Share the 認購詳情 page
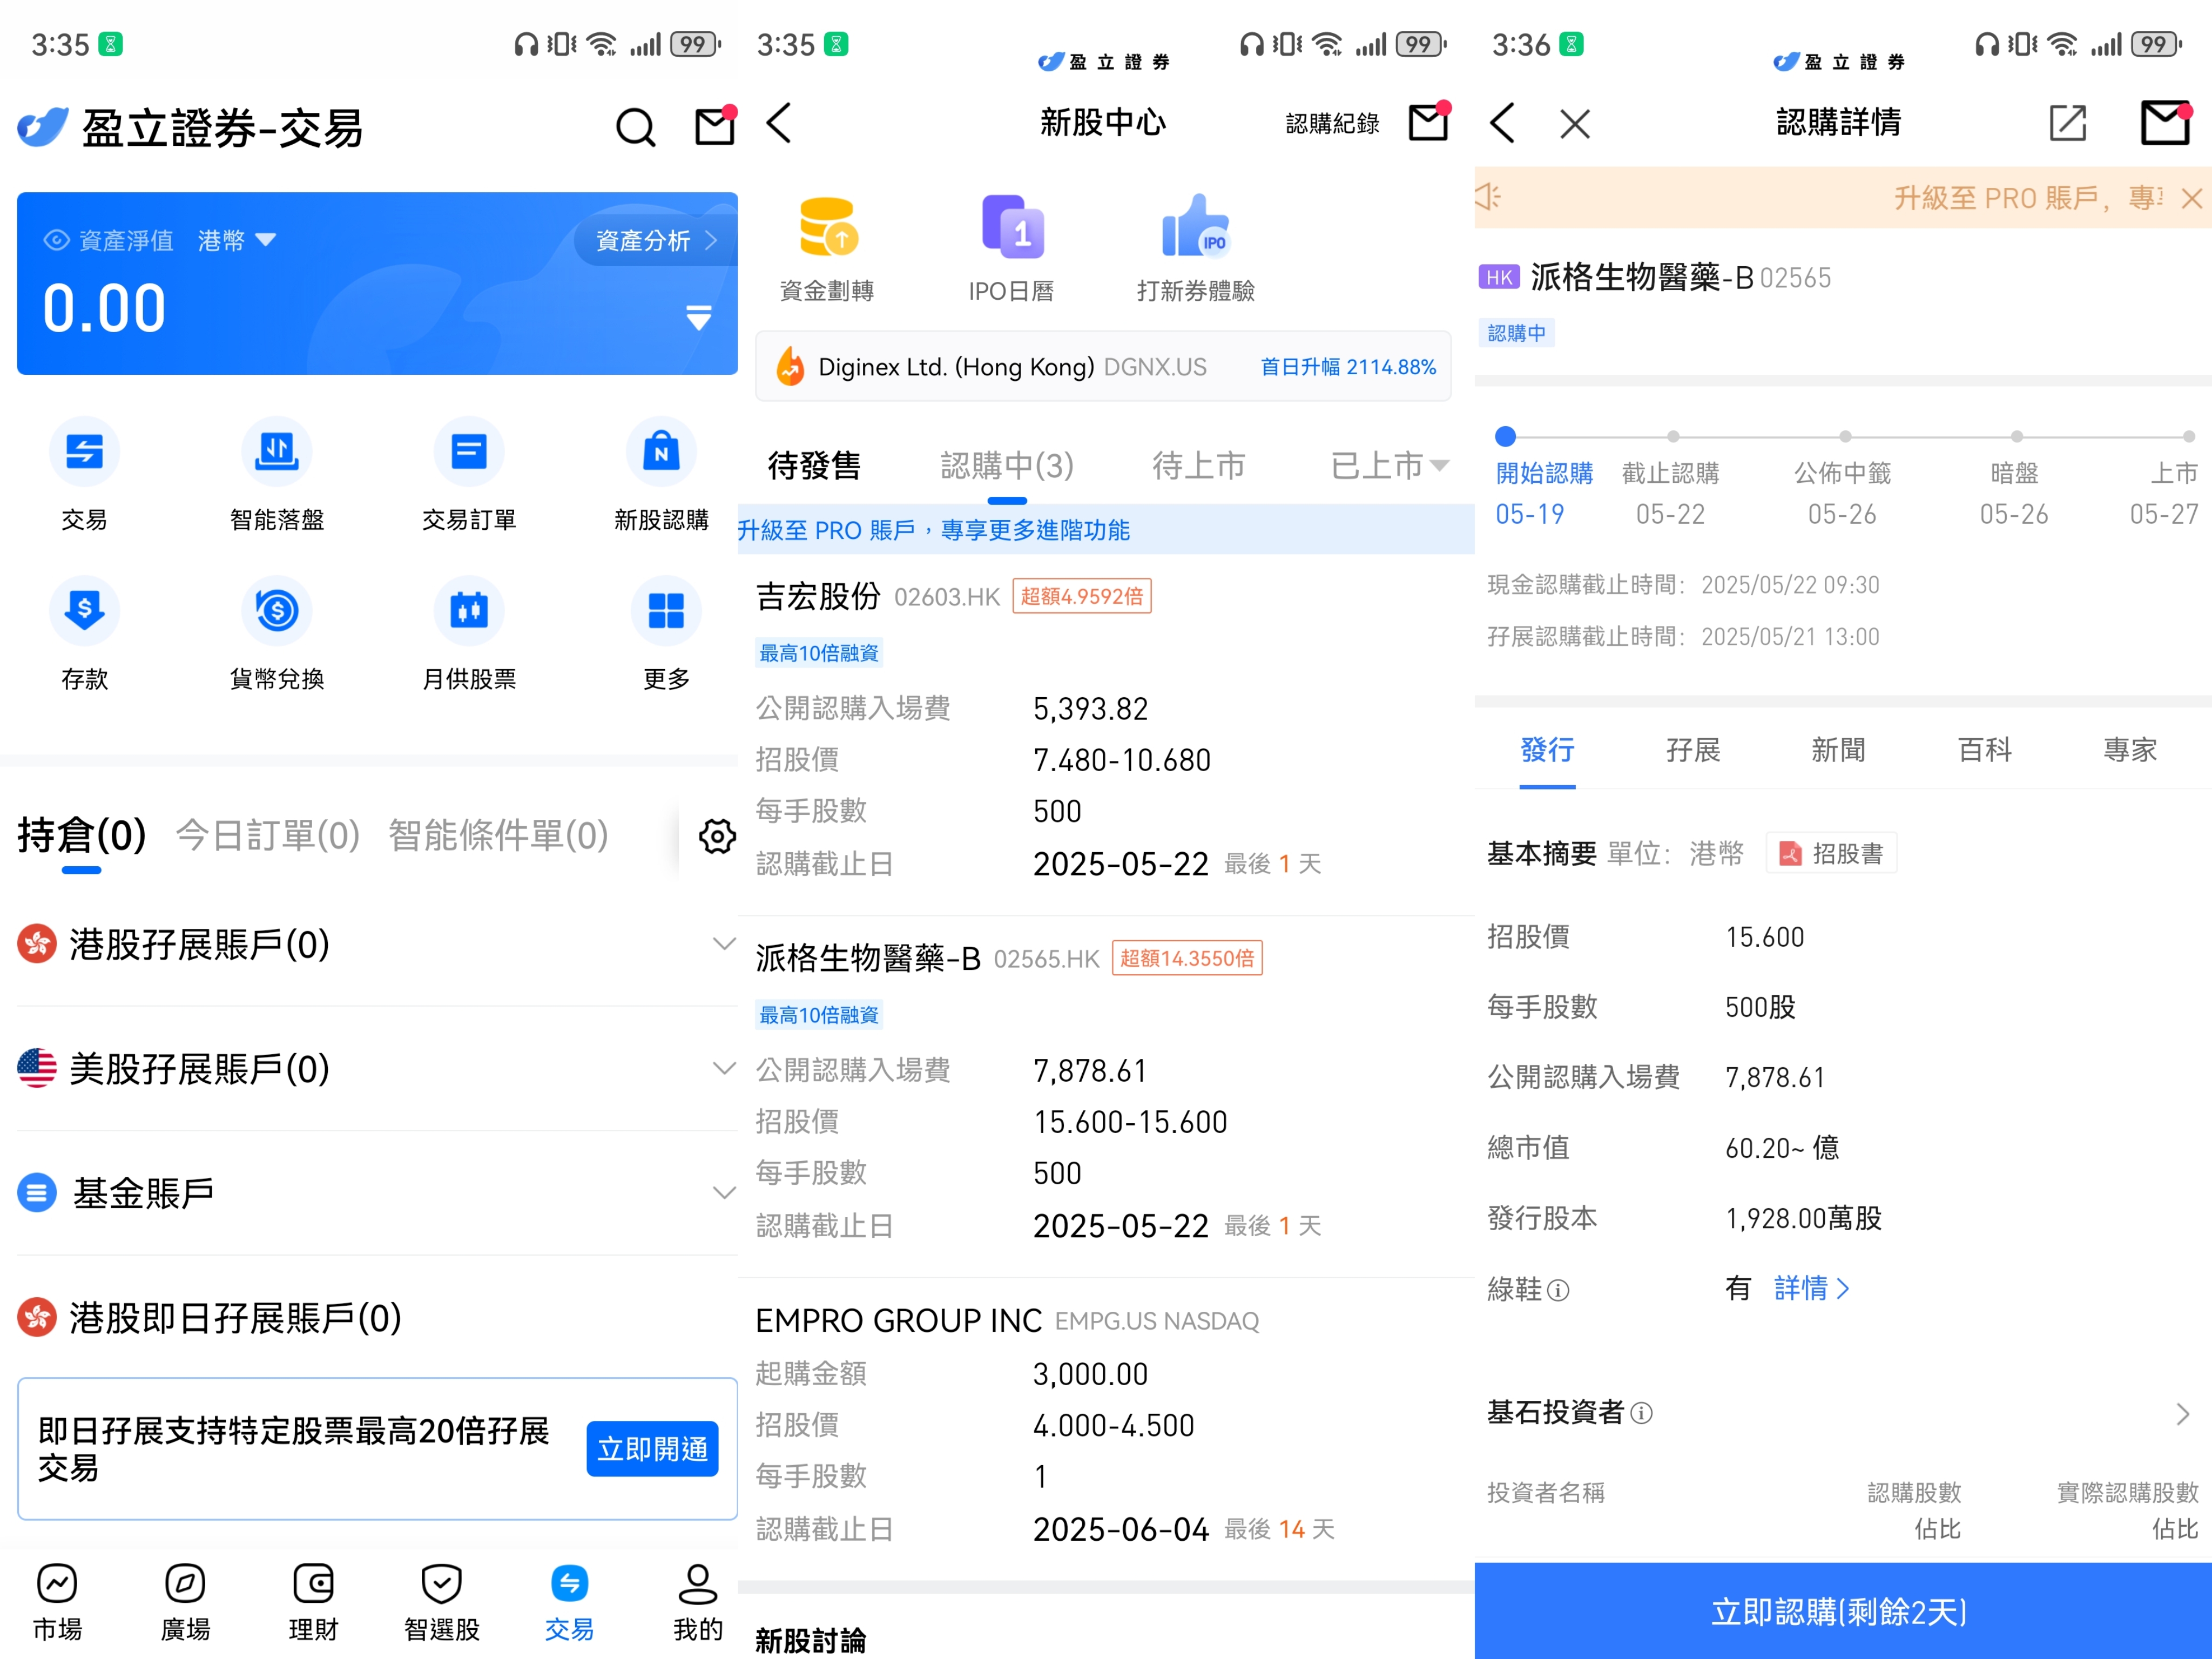The height and width of the screenshot is (1659, 2212). coord(2068,123)
